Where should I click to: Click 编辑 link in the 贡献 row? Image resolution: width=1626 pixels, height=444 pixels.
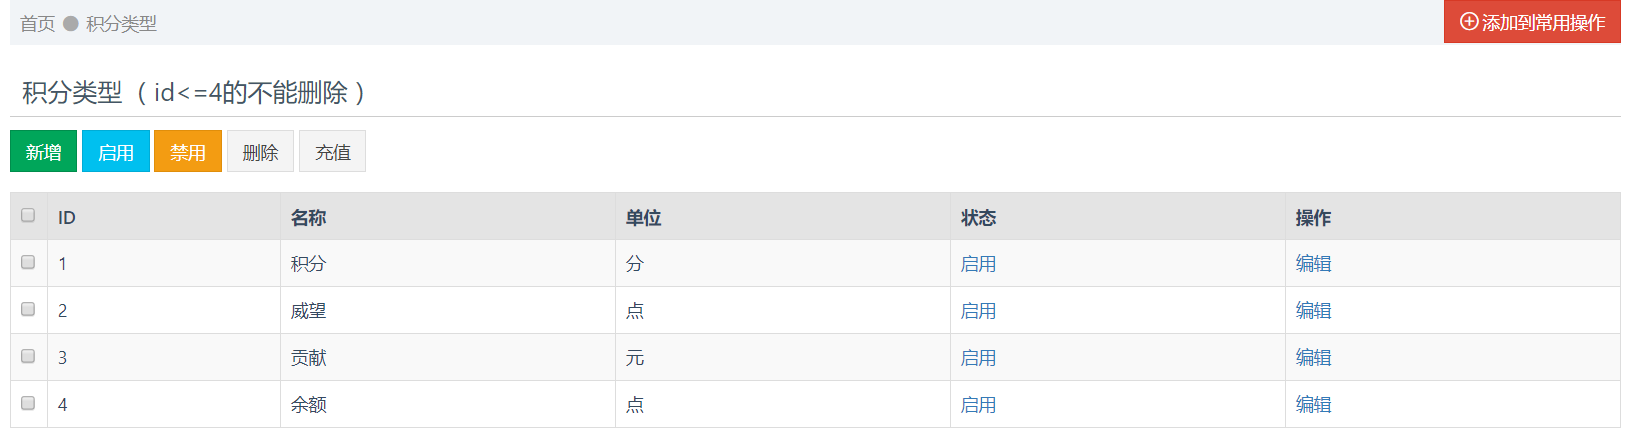[x=1313, y=357]
